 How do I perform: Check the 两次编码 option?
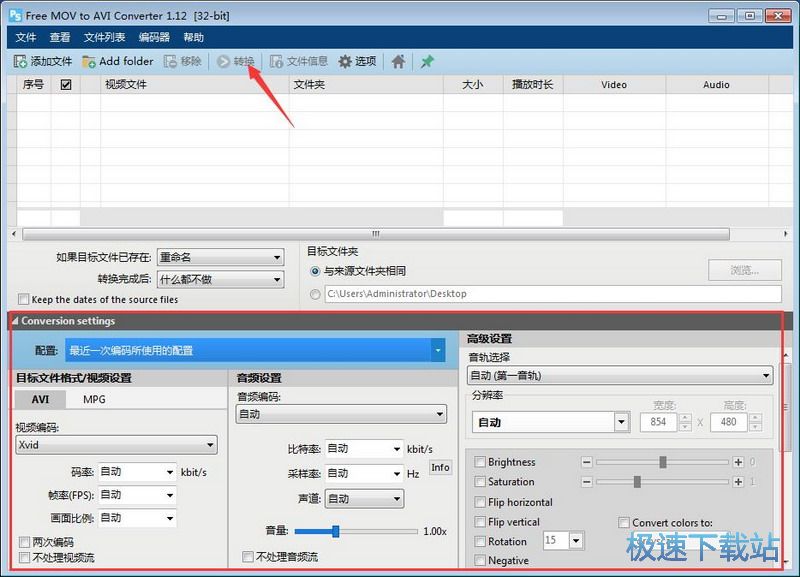click(23, 540)
